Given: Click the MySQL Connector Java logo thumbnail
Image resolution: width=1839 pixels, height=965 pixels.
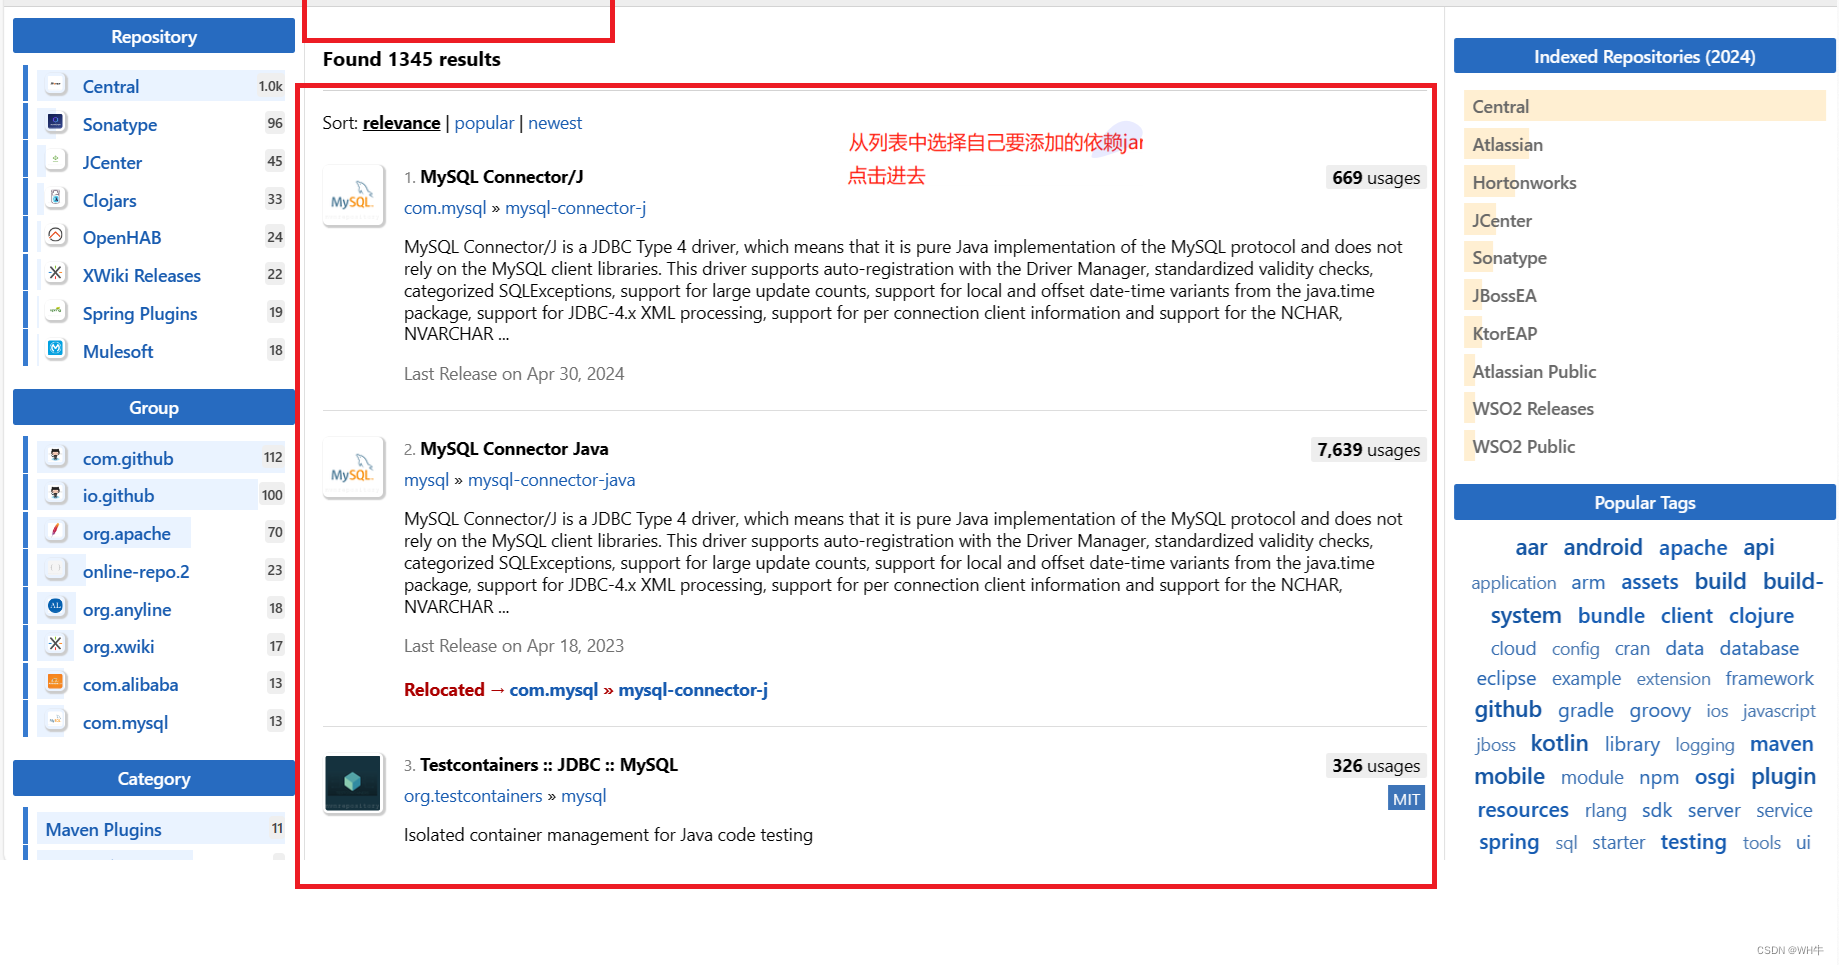Looking at the screenshot, I should 353,468.
